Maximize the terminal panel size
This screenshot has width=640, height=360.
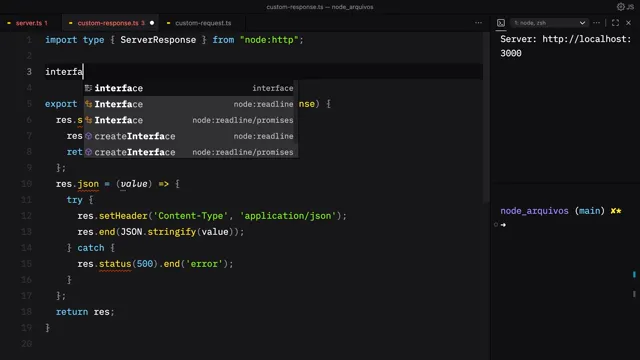point(615,23)
